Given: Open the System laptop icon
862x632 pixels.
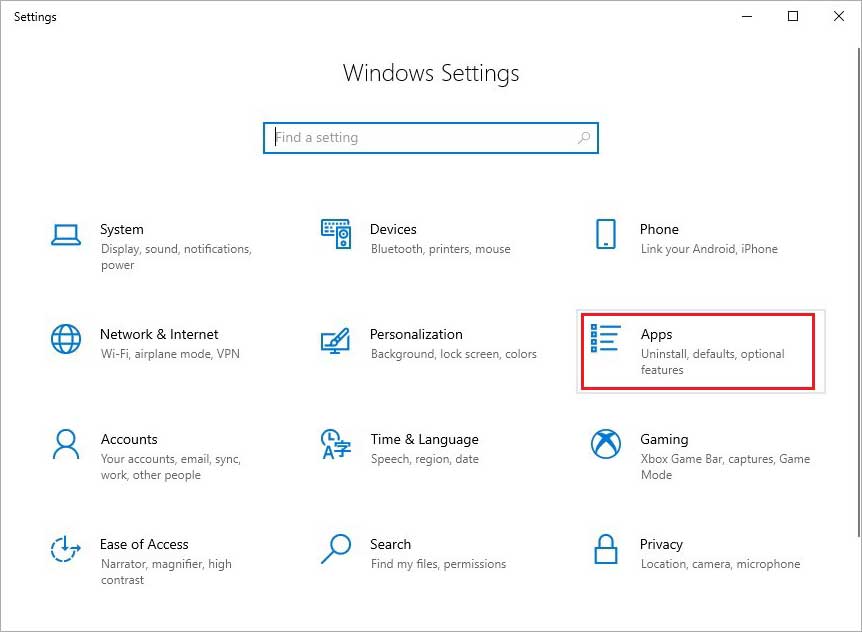Looking at the screenshot, I should 66,235.
